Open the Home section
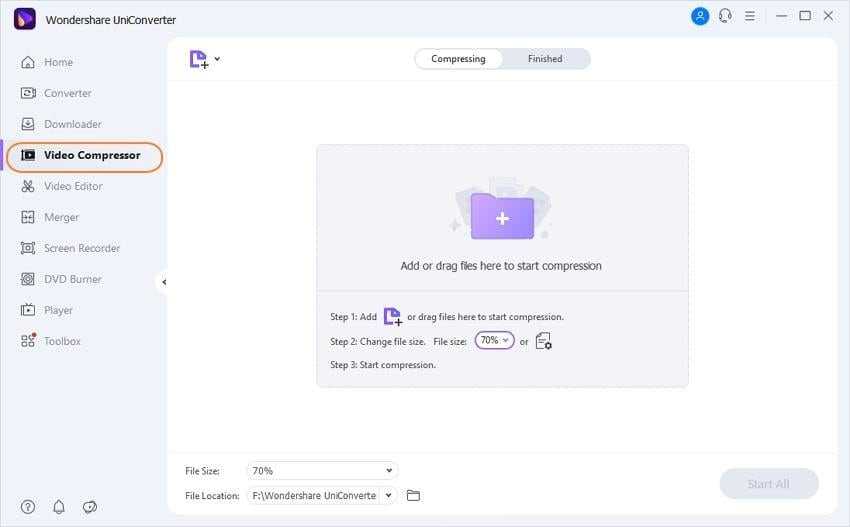 point(58,62)
